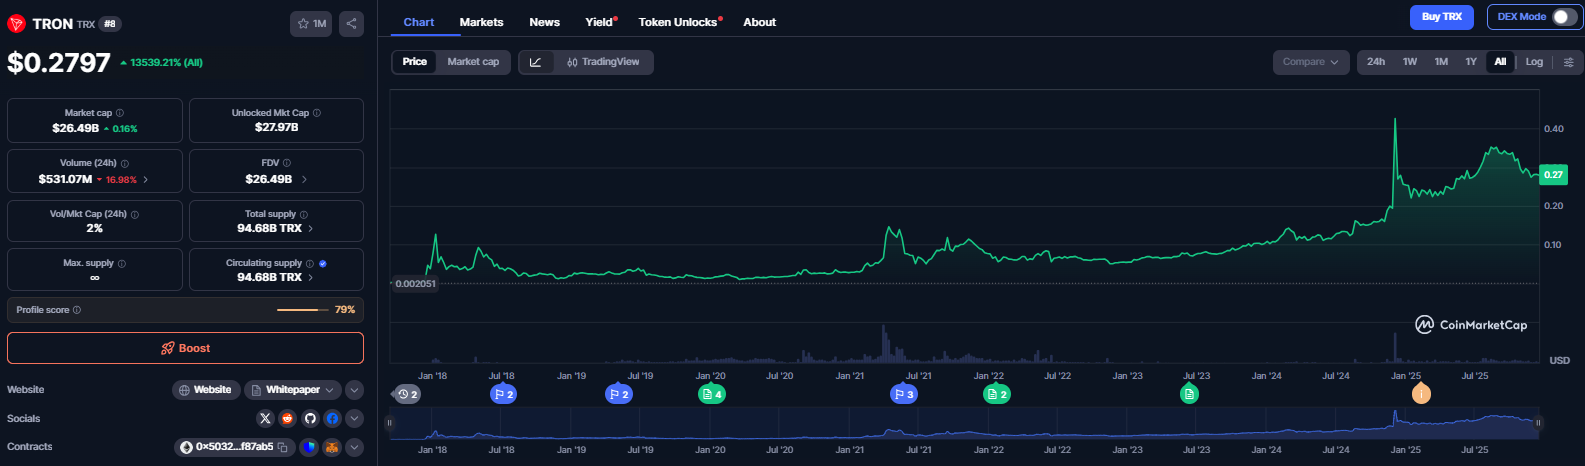Click the left handle of range slider
The height and width of the screenshot is (466, 1585).
[x=390, y=423]
